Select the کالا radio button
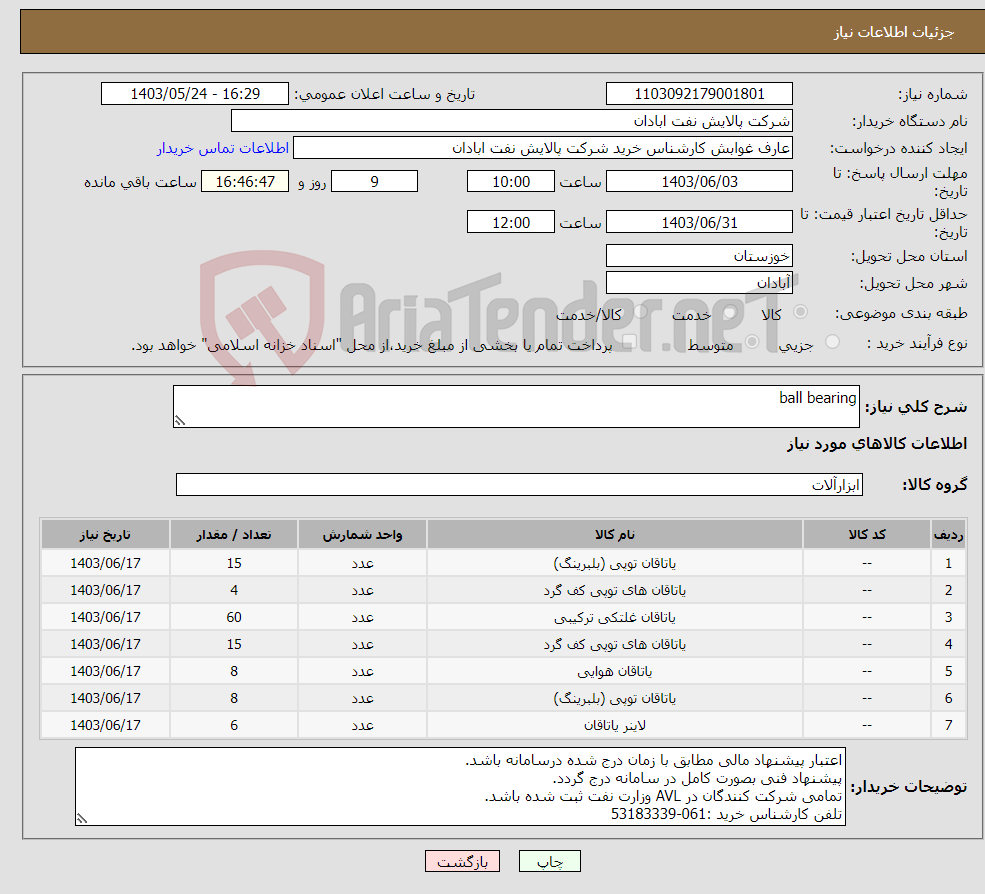This screenshot has width=985, height=894. [x=800, y=312]
